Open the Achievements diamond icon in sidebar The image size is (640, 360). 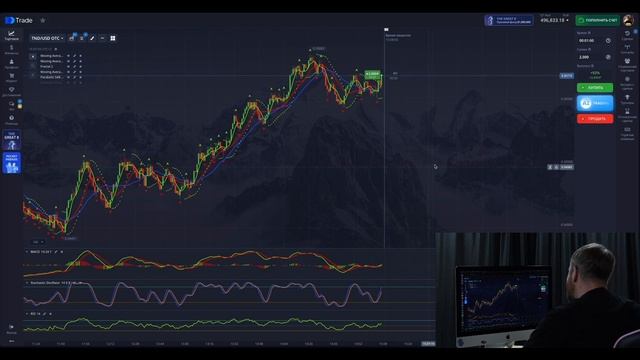click(x=11, y=91)
